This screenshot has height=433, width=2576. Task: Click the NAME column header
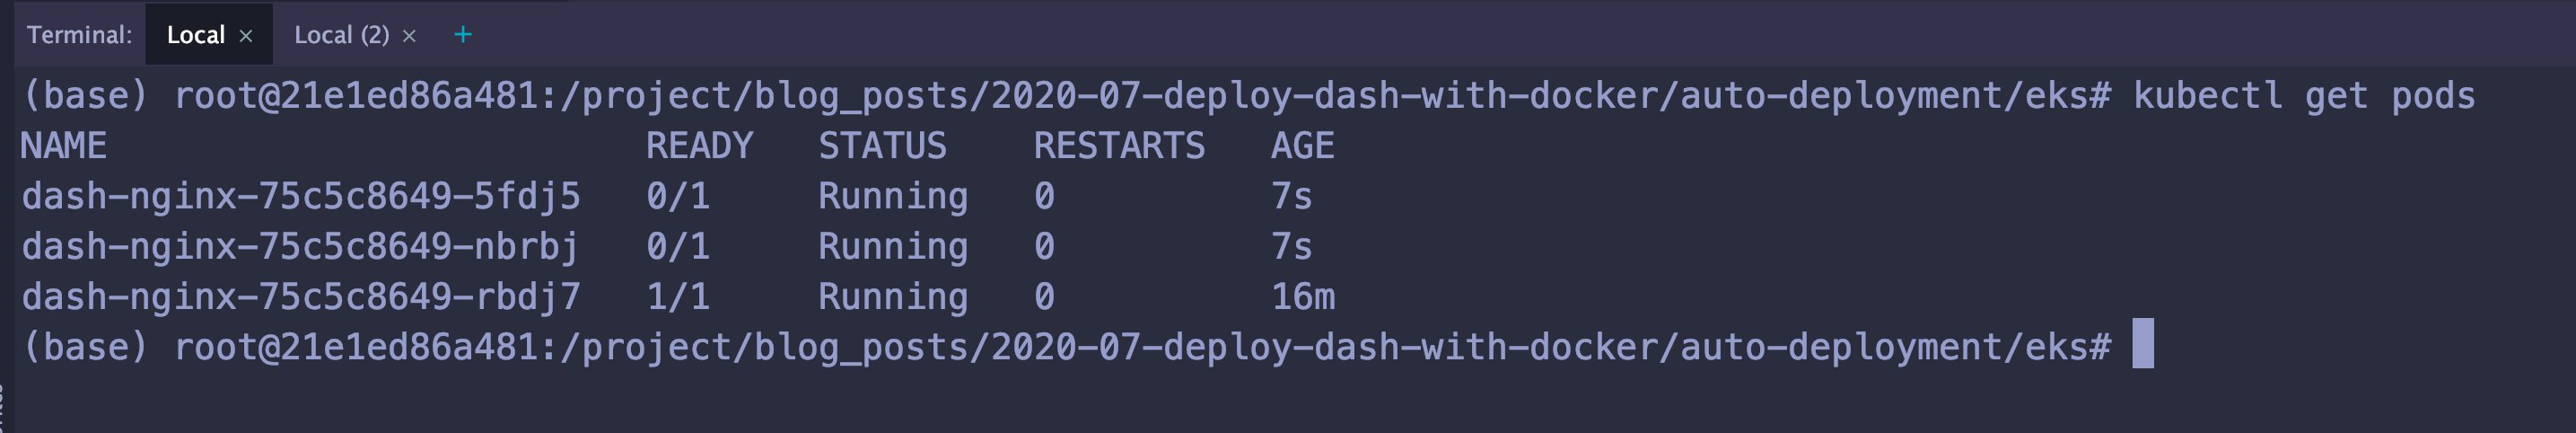[64, 147]
